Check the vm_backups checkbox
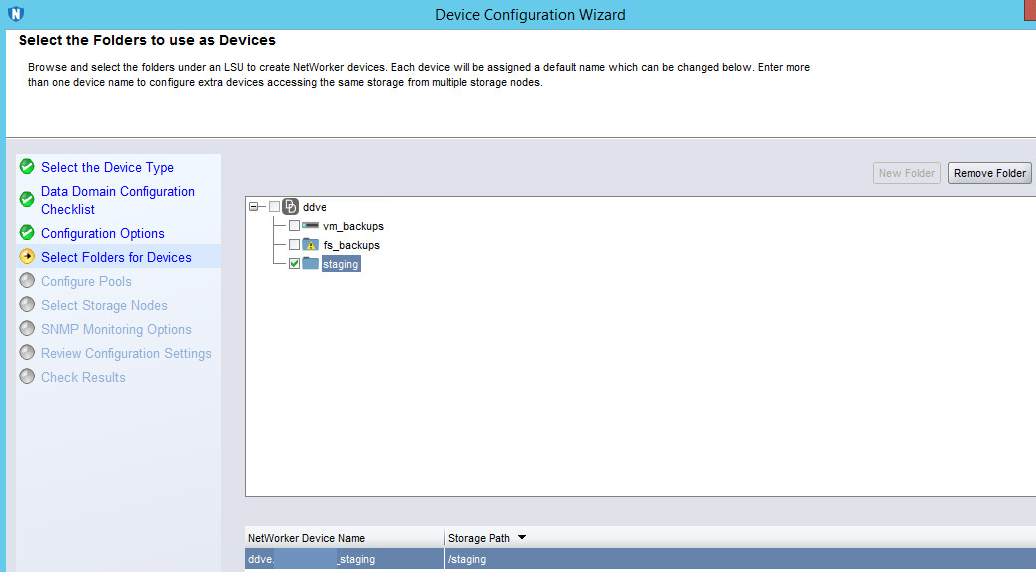Image resolution: width=1036 pixels, height=572 pixels. [294, 226]
